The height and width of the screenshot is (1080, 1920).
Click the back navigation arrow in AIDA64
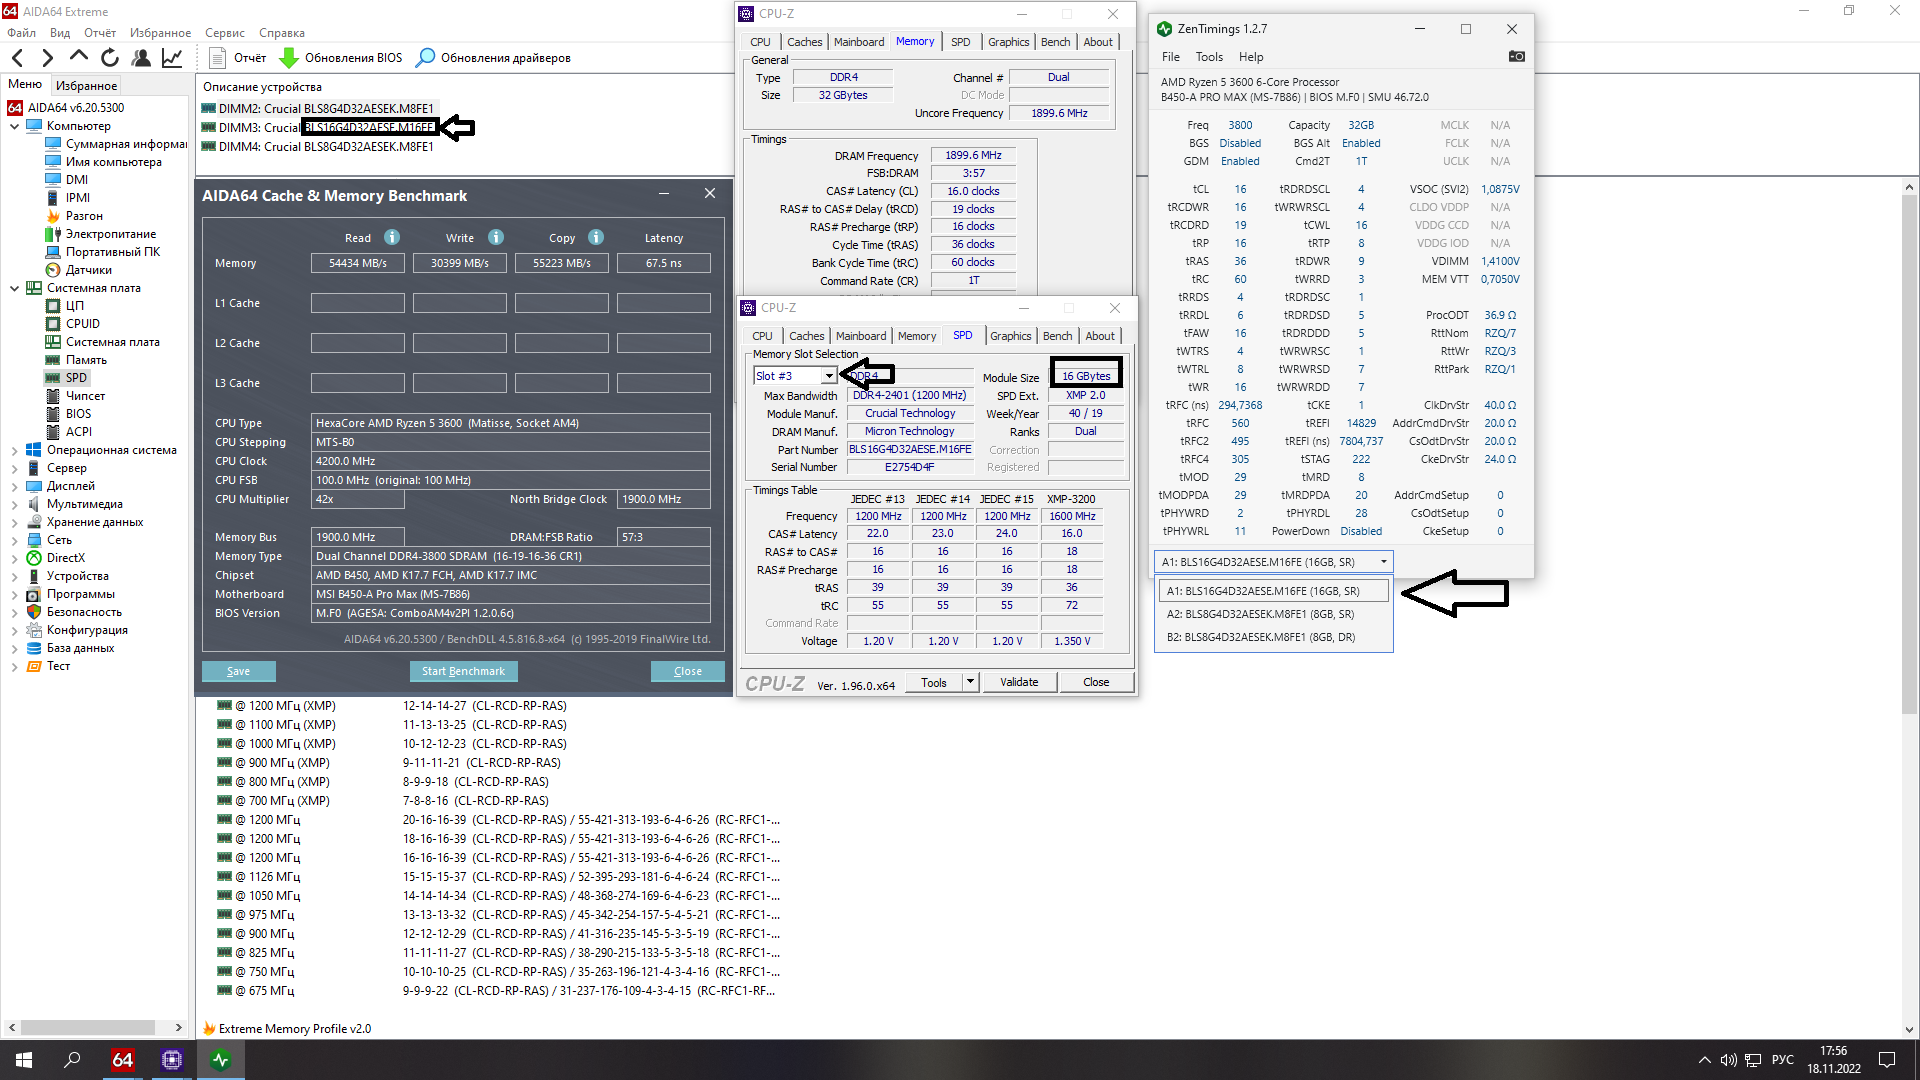click(x=18, y=58)
